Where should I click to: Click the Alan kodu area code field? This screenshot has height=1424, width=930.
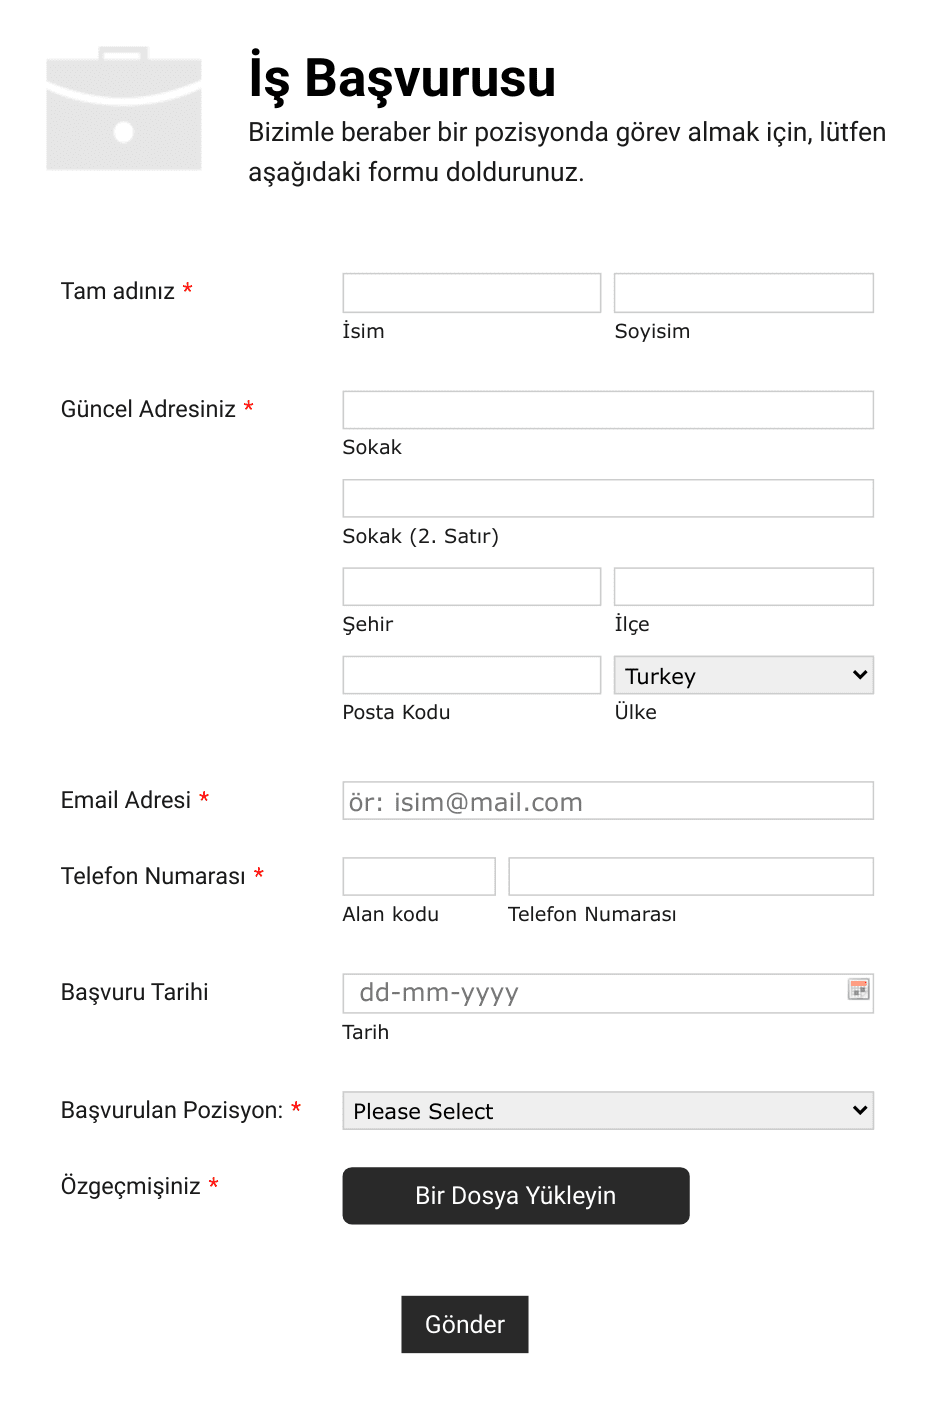tap(419, 876)
